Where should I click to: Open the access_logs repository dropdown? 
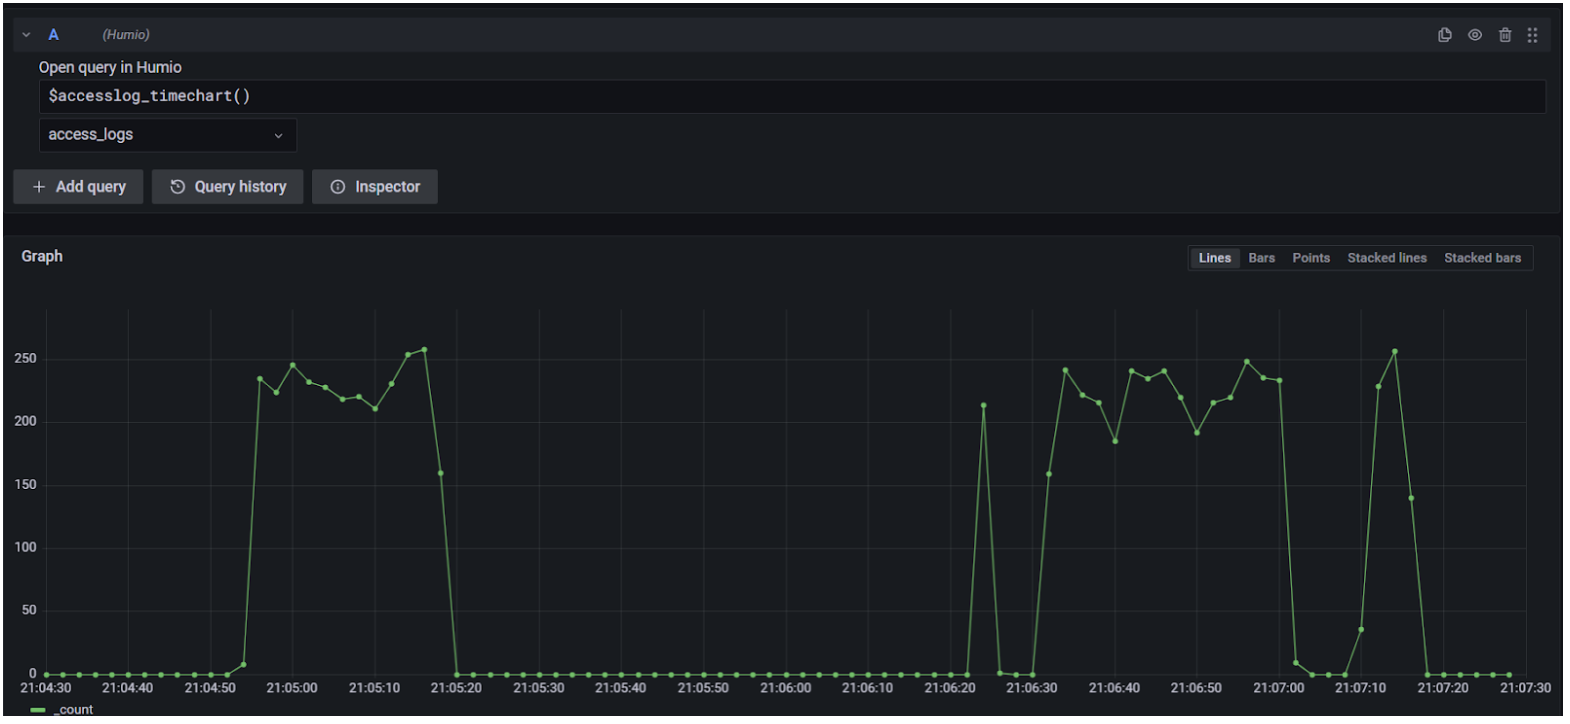point(167,135)
